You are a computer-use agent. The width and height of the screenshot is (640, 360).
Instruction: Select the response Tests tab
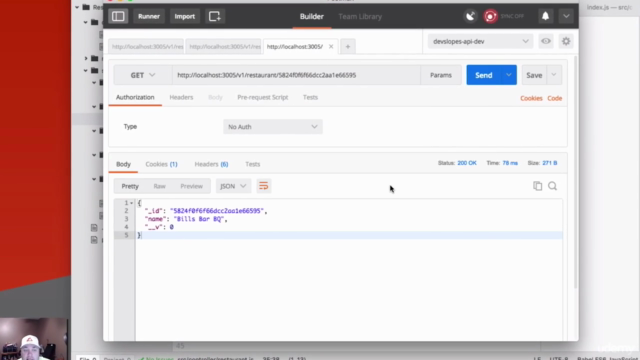click(252, 164)
